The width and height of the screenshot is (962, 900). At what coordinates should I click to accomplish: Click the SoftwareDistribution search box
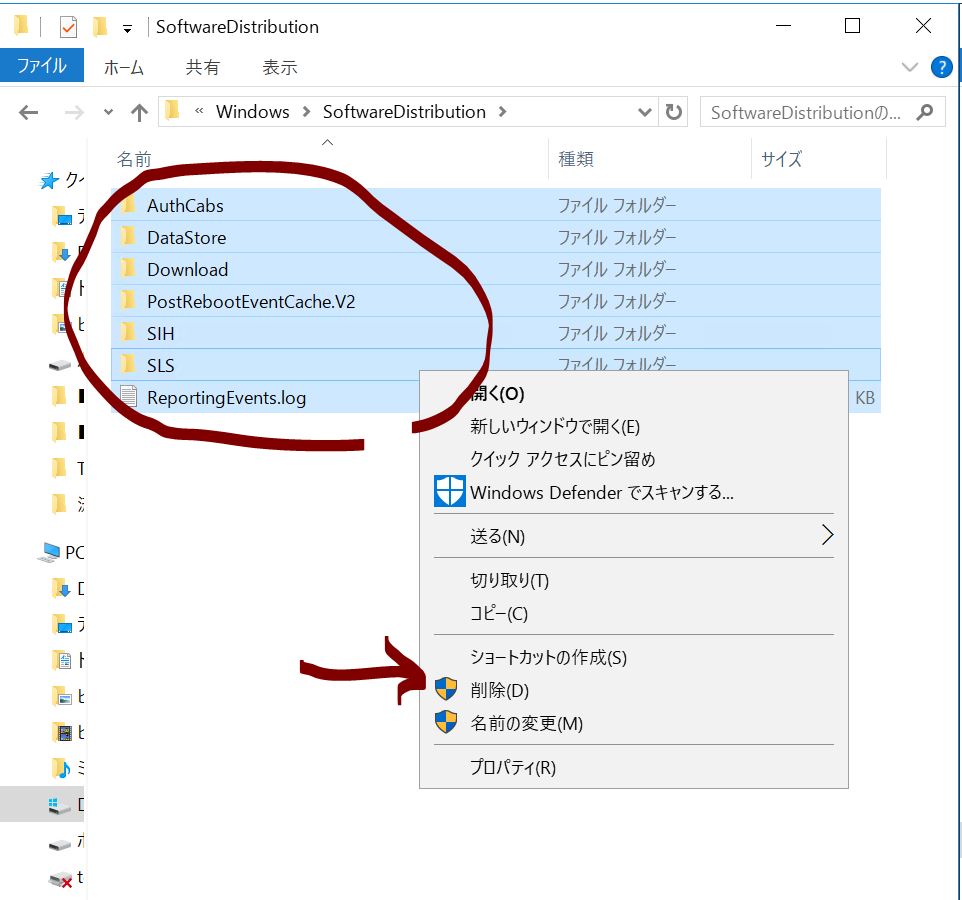click(x=805, y=112)
